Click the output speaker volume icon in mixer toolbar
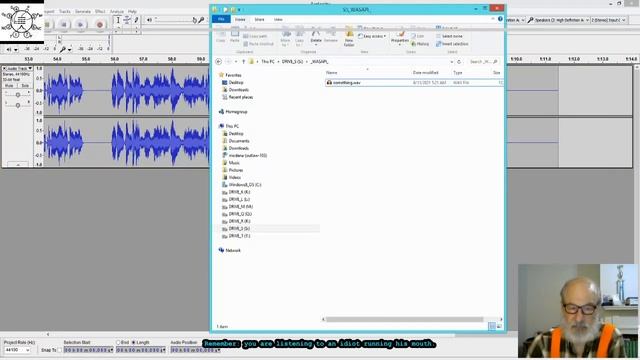 click(x=149, y=20)
